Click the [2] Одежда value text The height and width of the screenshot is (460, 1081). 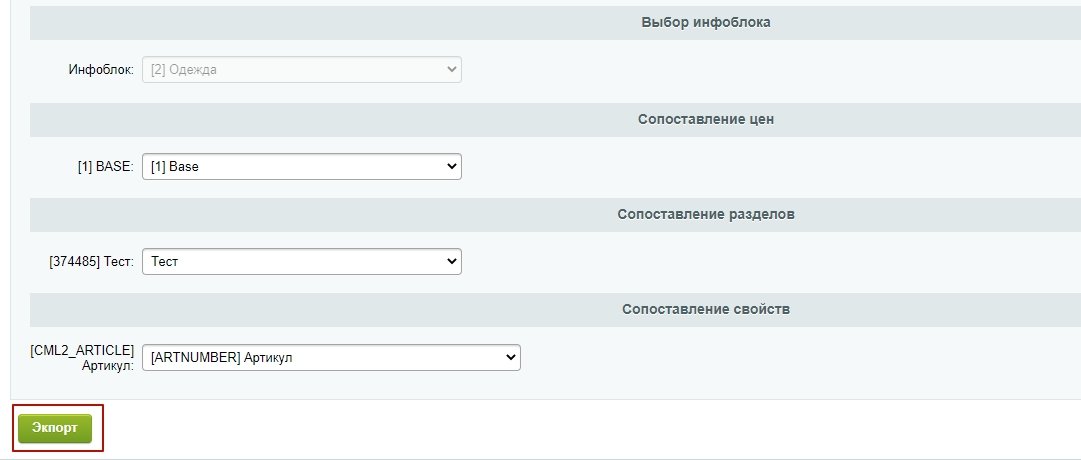183,70
